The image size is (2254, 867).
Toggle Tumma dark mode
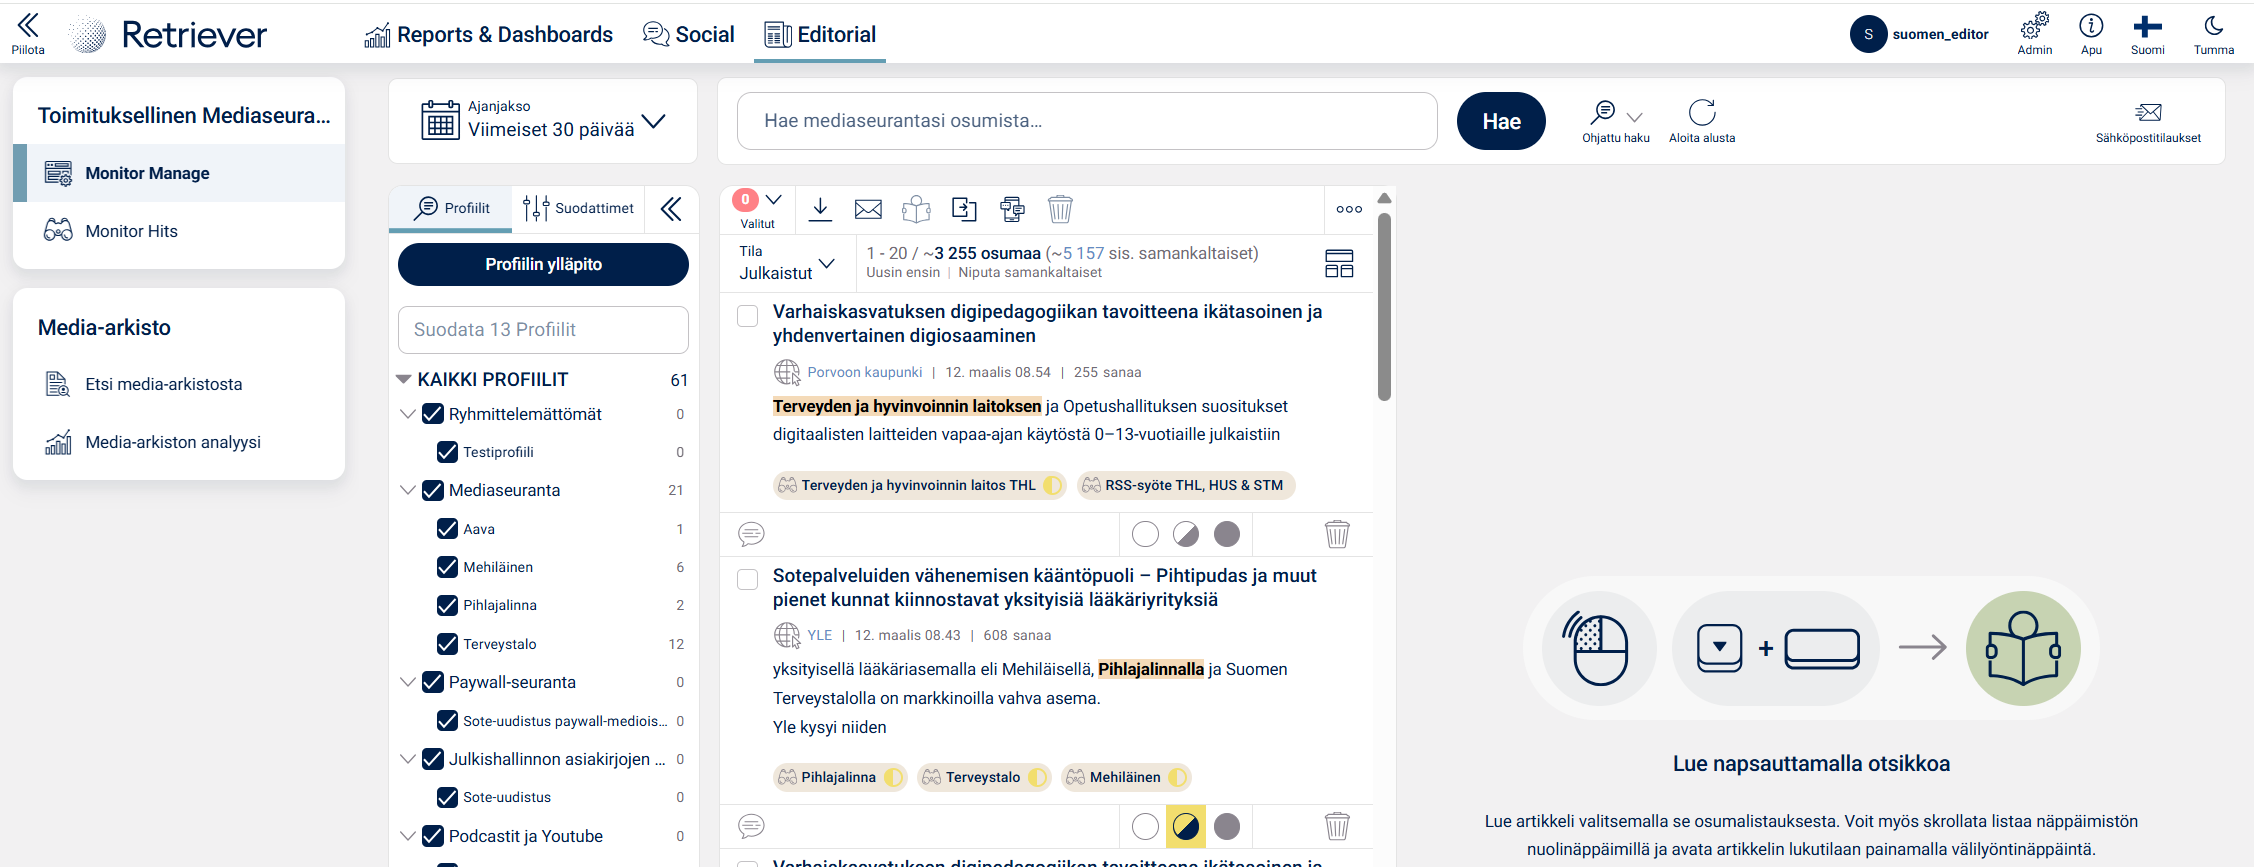coord(2213,33)
